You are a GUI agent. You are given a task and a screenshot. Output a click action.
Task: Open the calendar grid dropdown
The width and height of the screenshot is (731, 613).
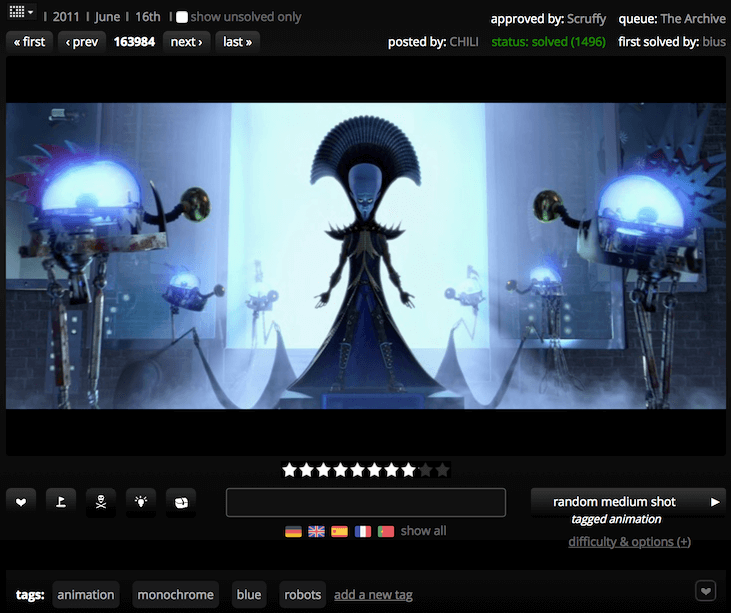pos(20,14)
